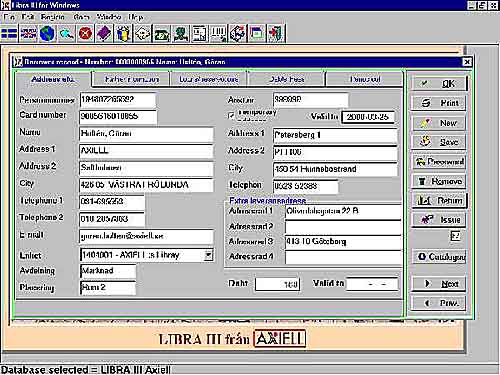
Task: Click the Save button
Action: pos(439,142)
